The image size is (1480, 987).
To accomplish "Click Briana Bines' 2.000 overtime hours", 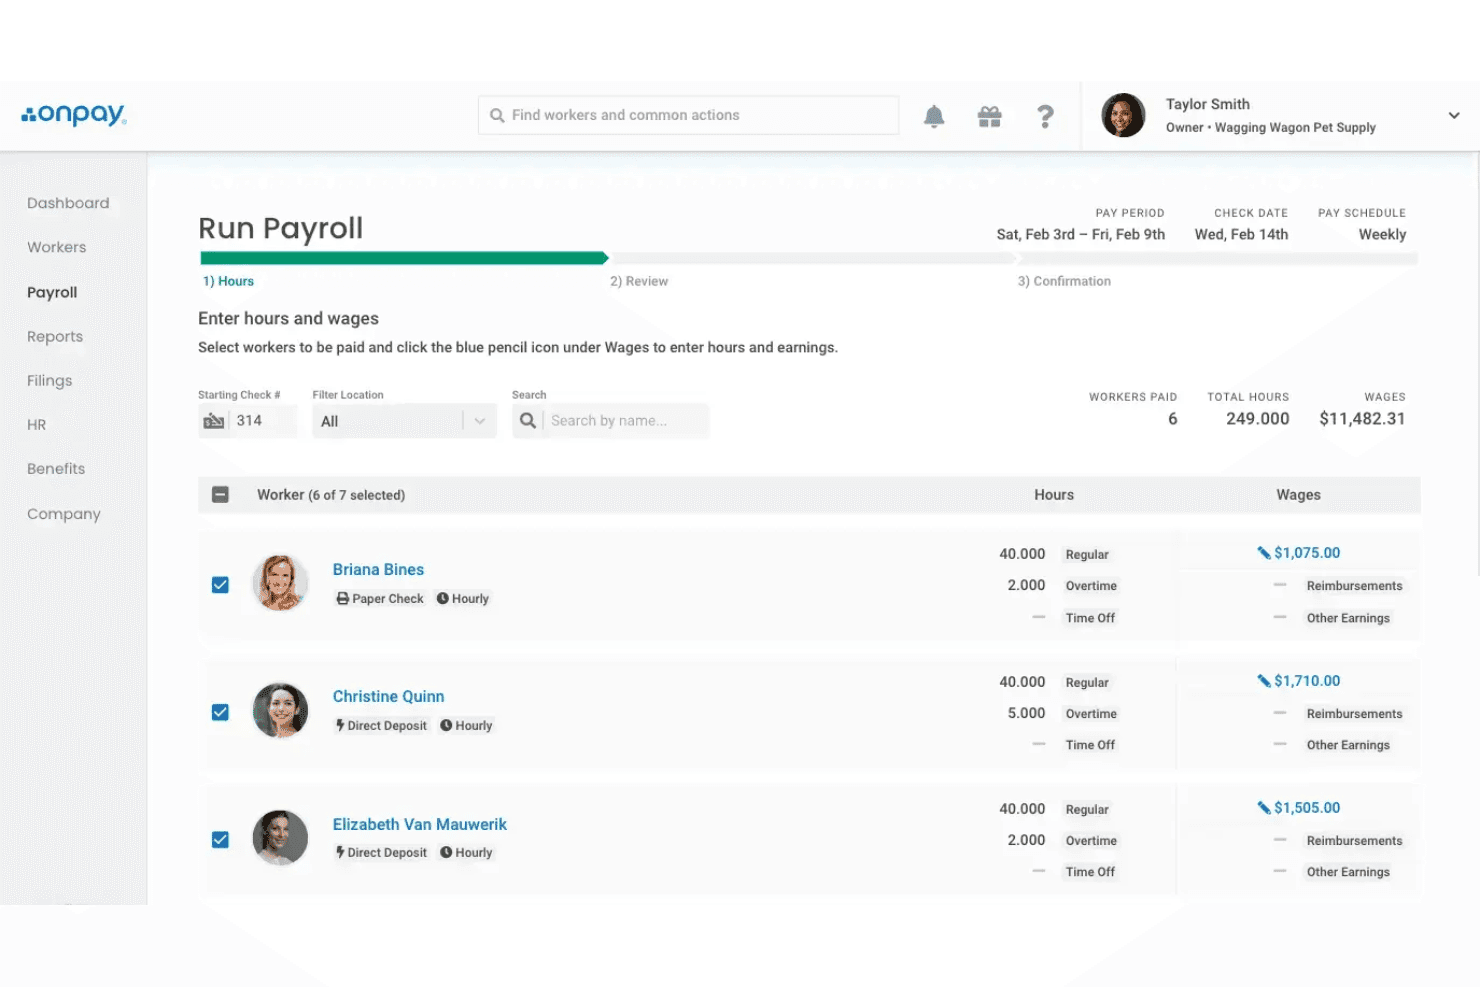I will (1026, 585).
